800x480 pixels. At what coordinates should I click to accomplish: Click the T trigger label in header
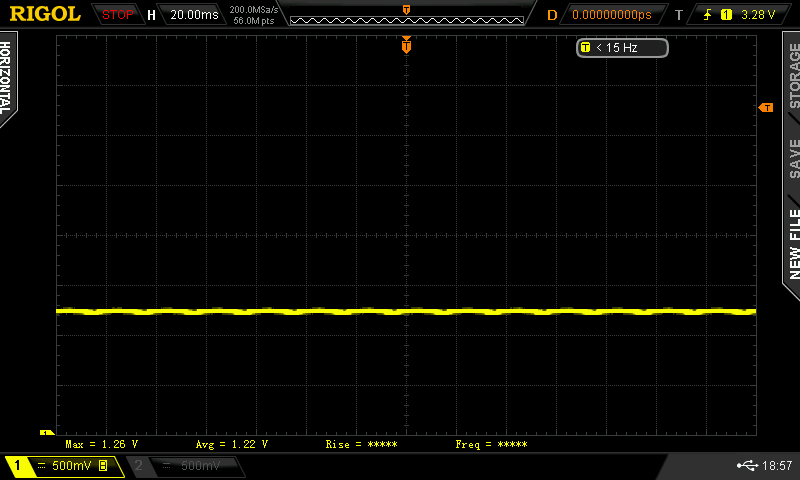(679, 15)
